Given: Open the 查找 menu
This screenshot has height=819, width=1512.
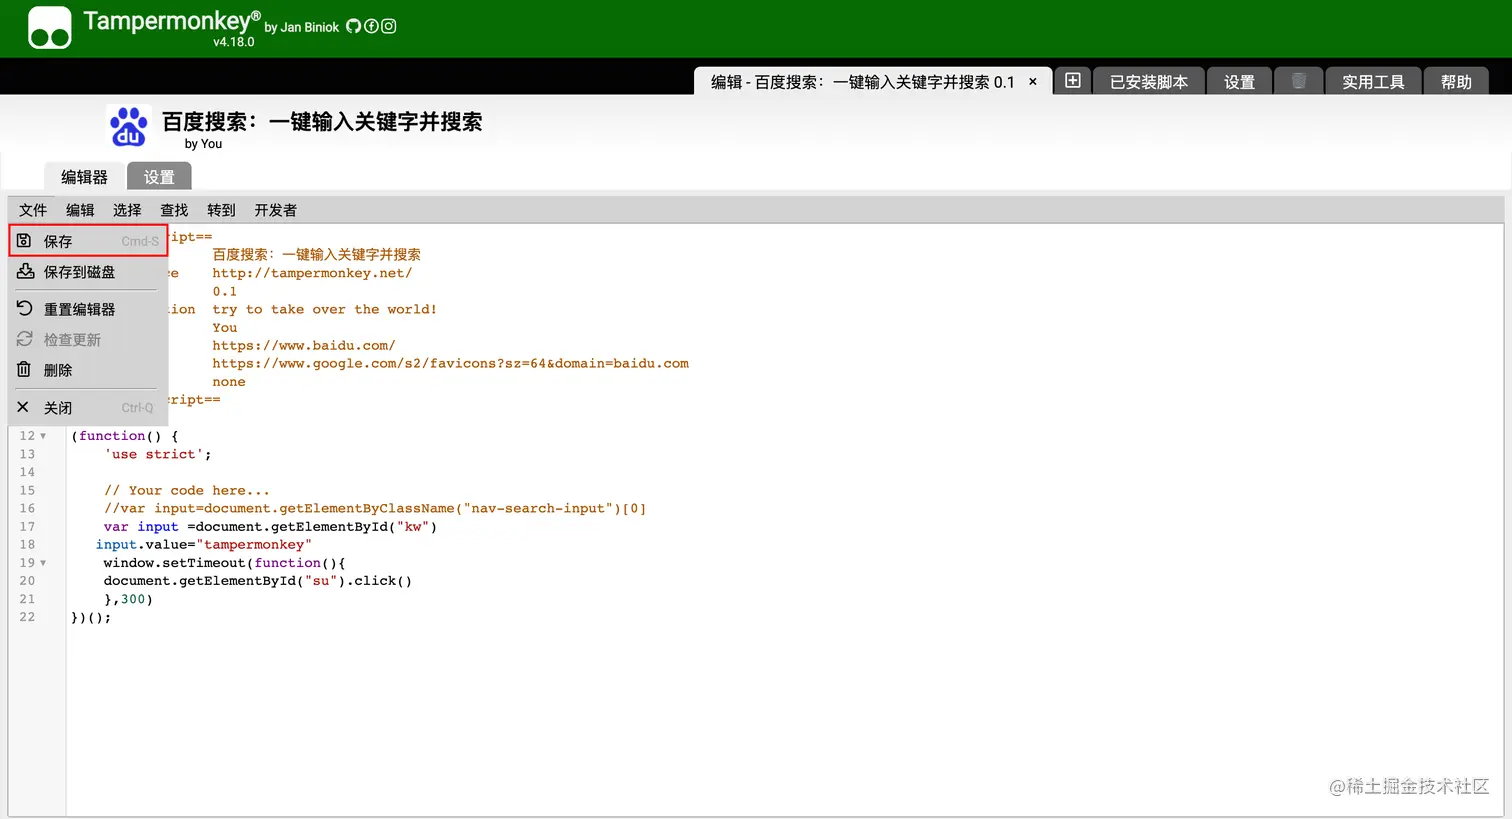Looking at the screenshot, I should point(174,210).
